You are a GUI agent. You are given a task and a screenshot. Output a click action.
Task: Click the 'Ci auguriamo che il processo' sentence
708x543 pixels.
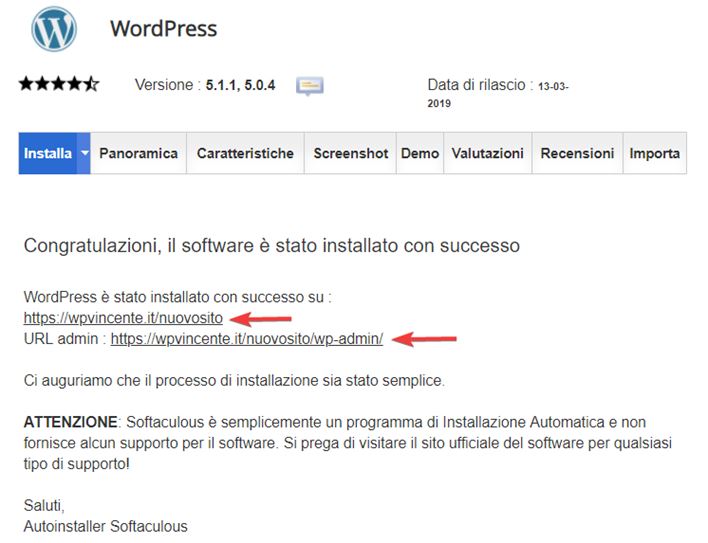[234, 381]
